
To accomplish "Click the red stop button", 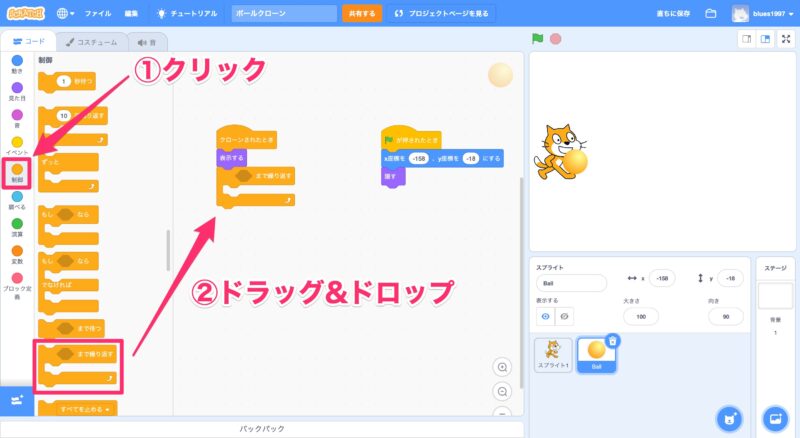I will (555, 39).
